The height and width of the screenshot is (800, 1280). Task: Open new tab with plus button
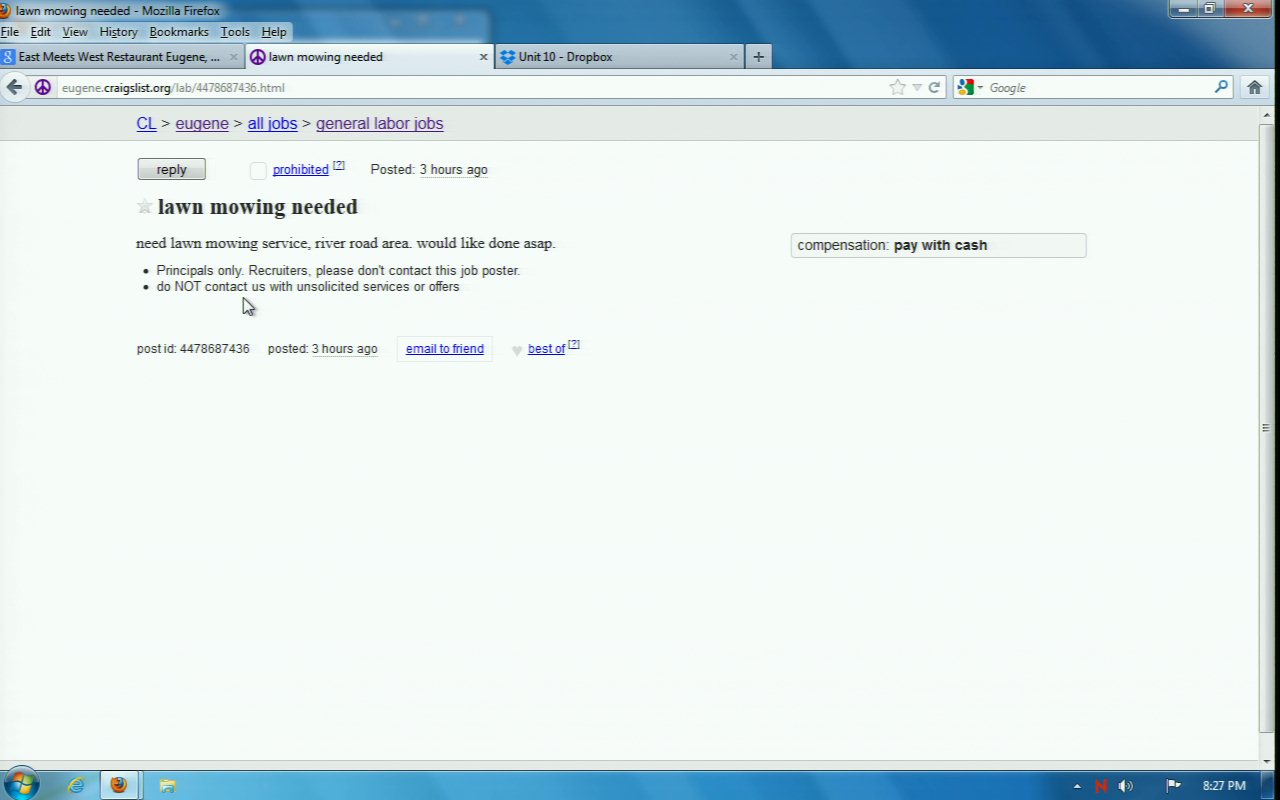pos(758,57)
